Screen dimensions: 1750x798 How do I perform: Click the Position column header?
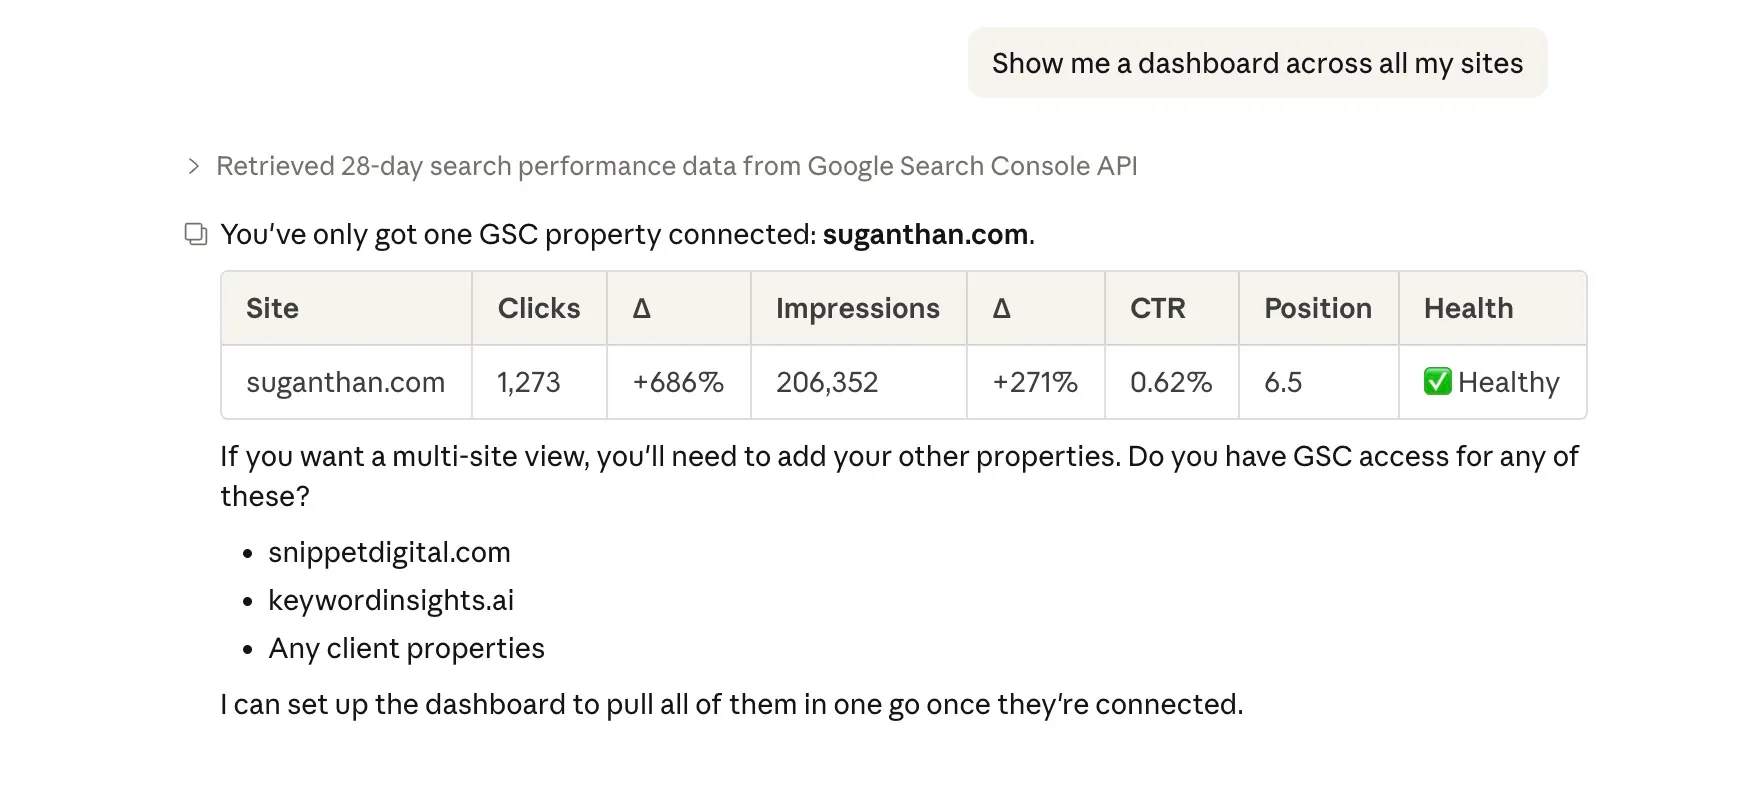1317,308
